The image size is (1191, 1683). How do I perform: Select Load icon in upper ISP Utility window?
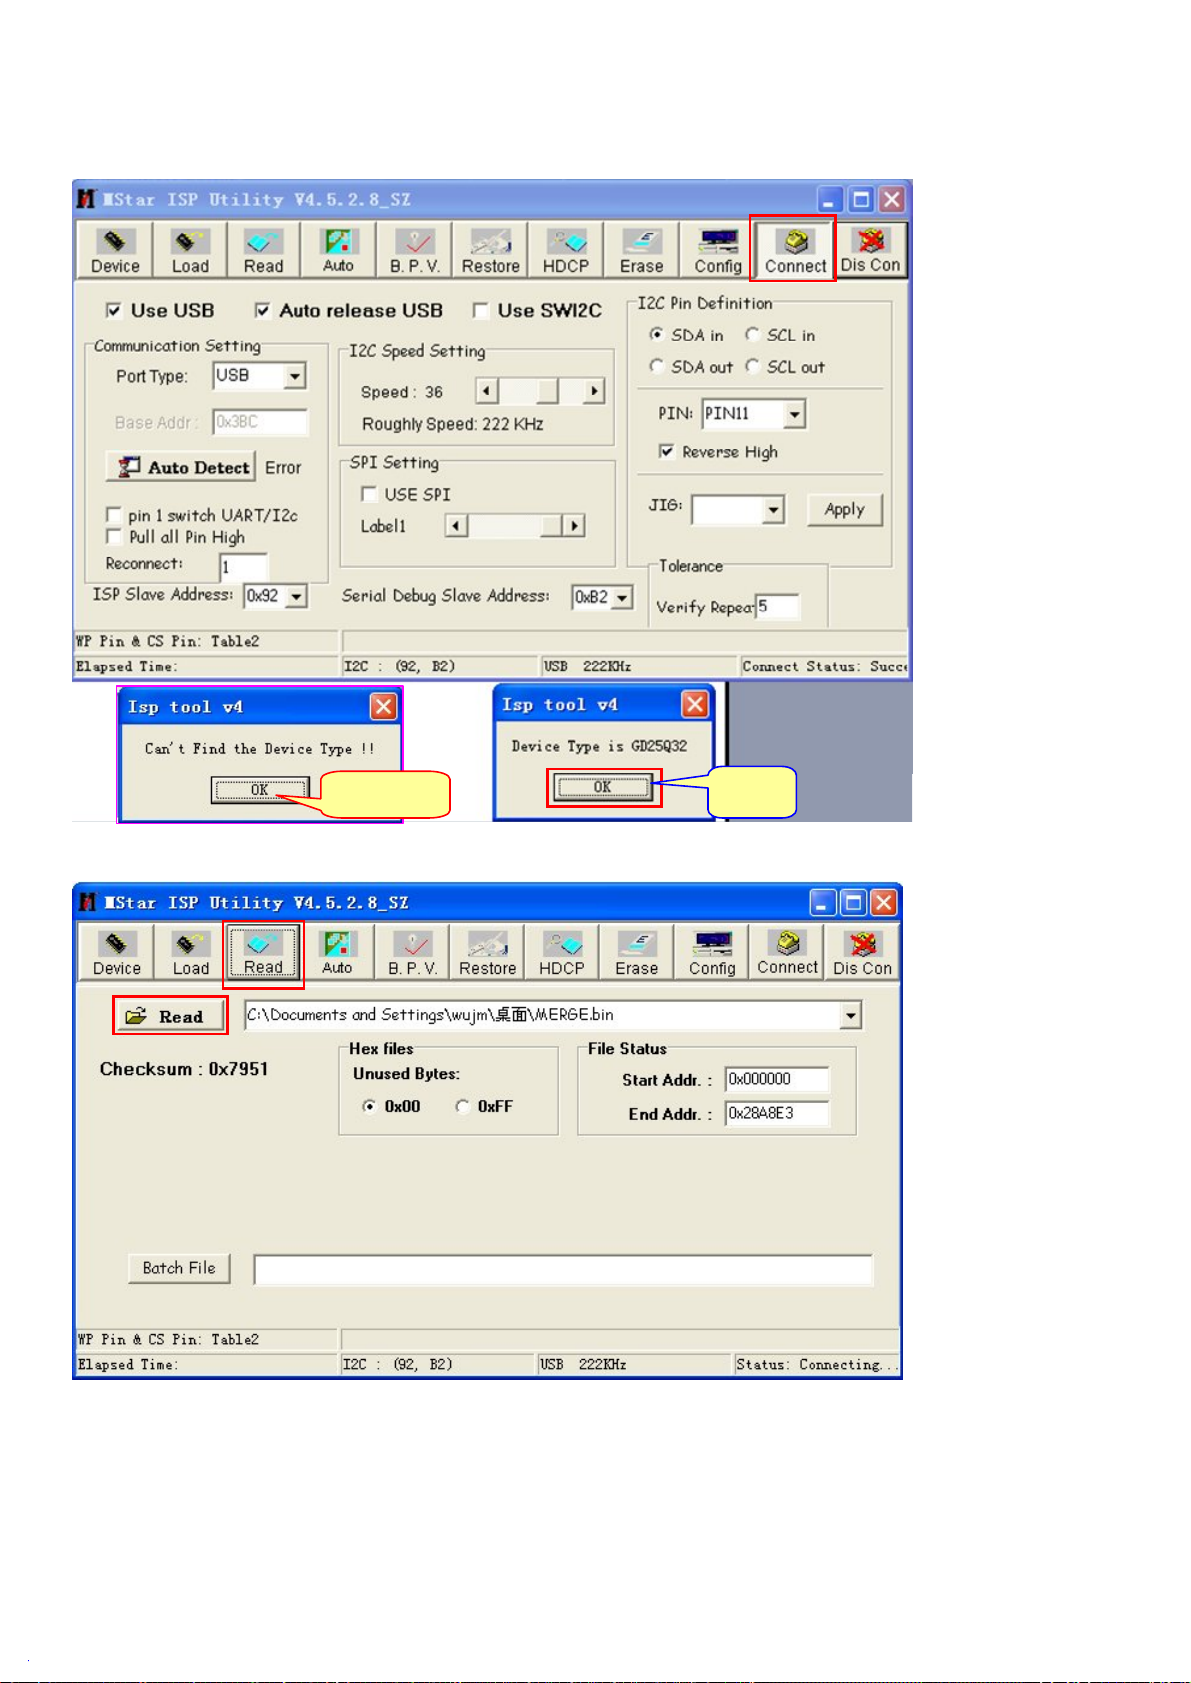click(190, 250)
